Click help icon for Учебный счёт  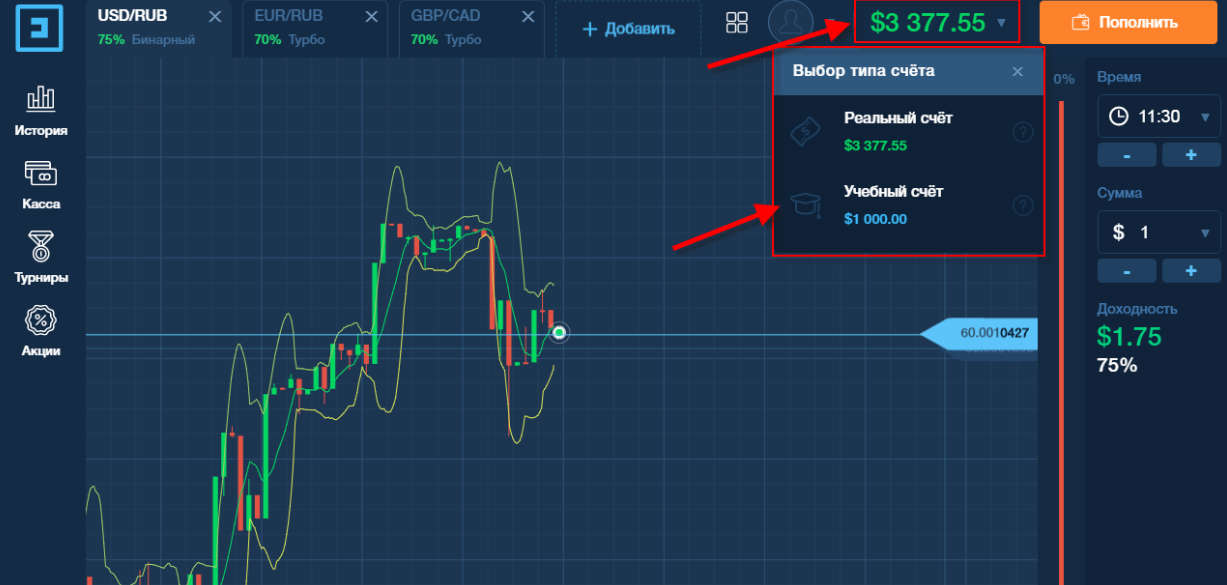[1022, 205]
